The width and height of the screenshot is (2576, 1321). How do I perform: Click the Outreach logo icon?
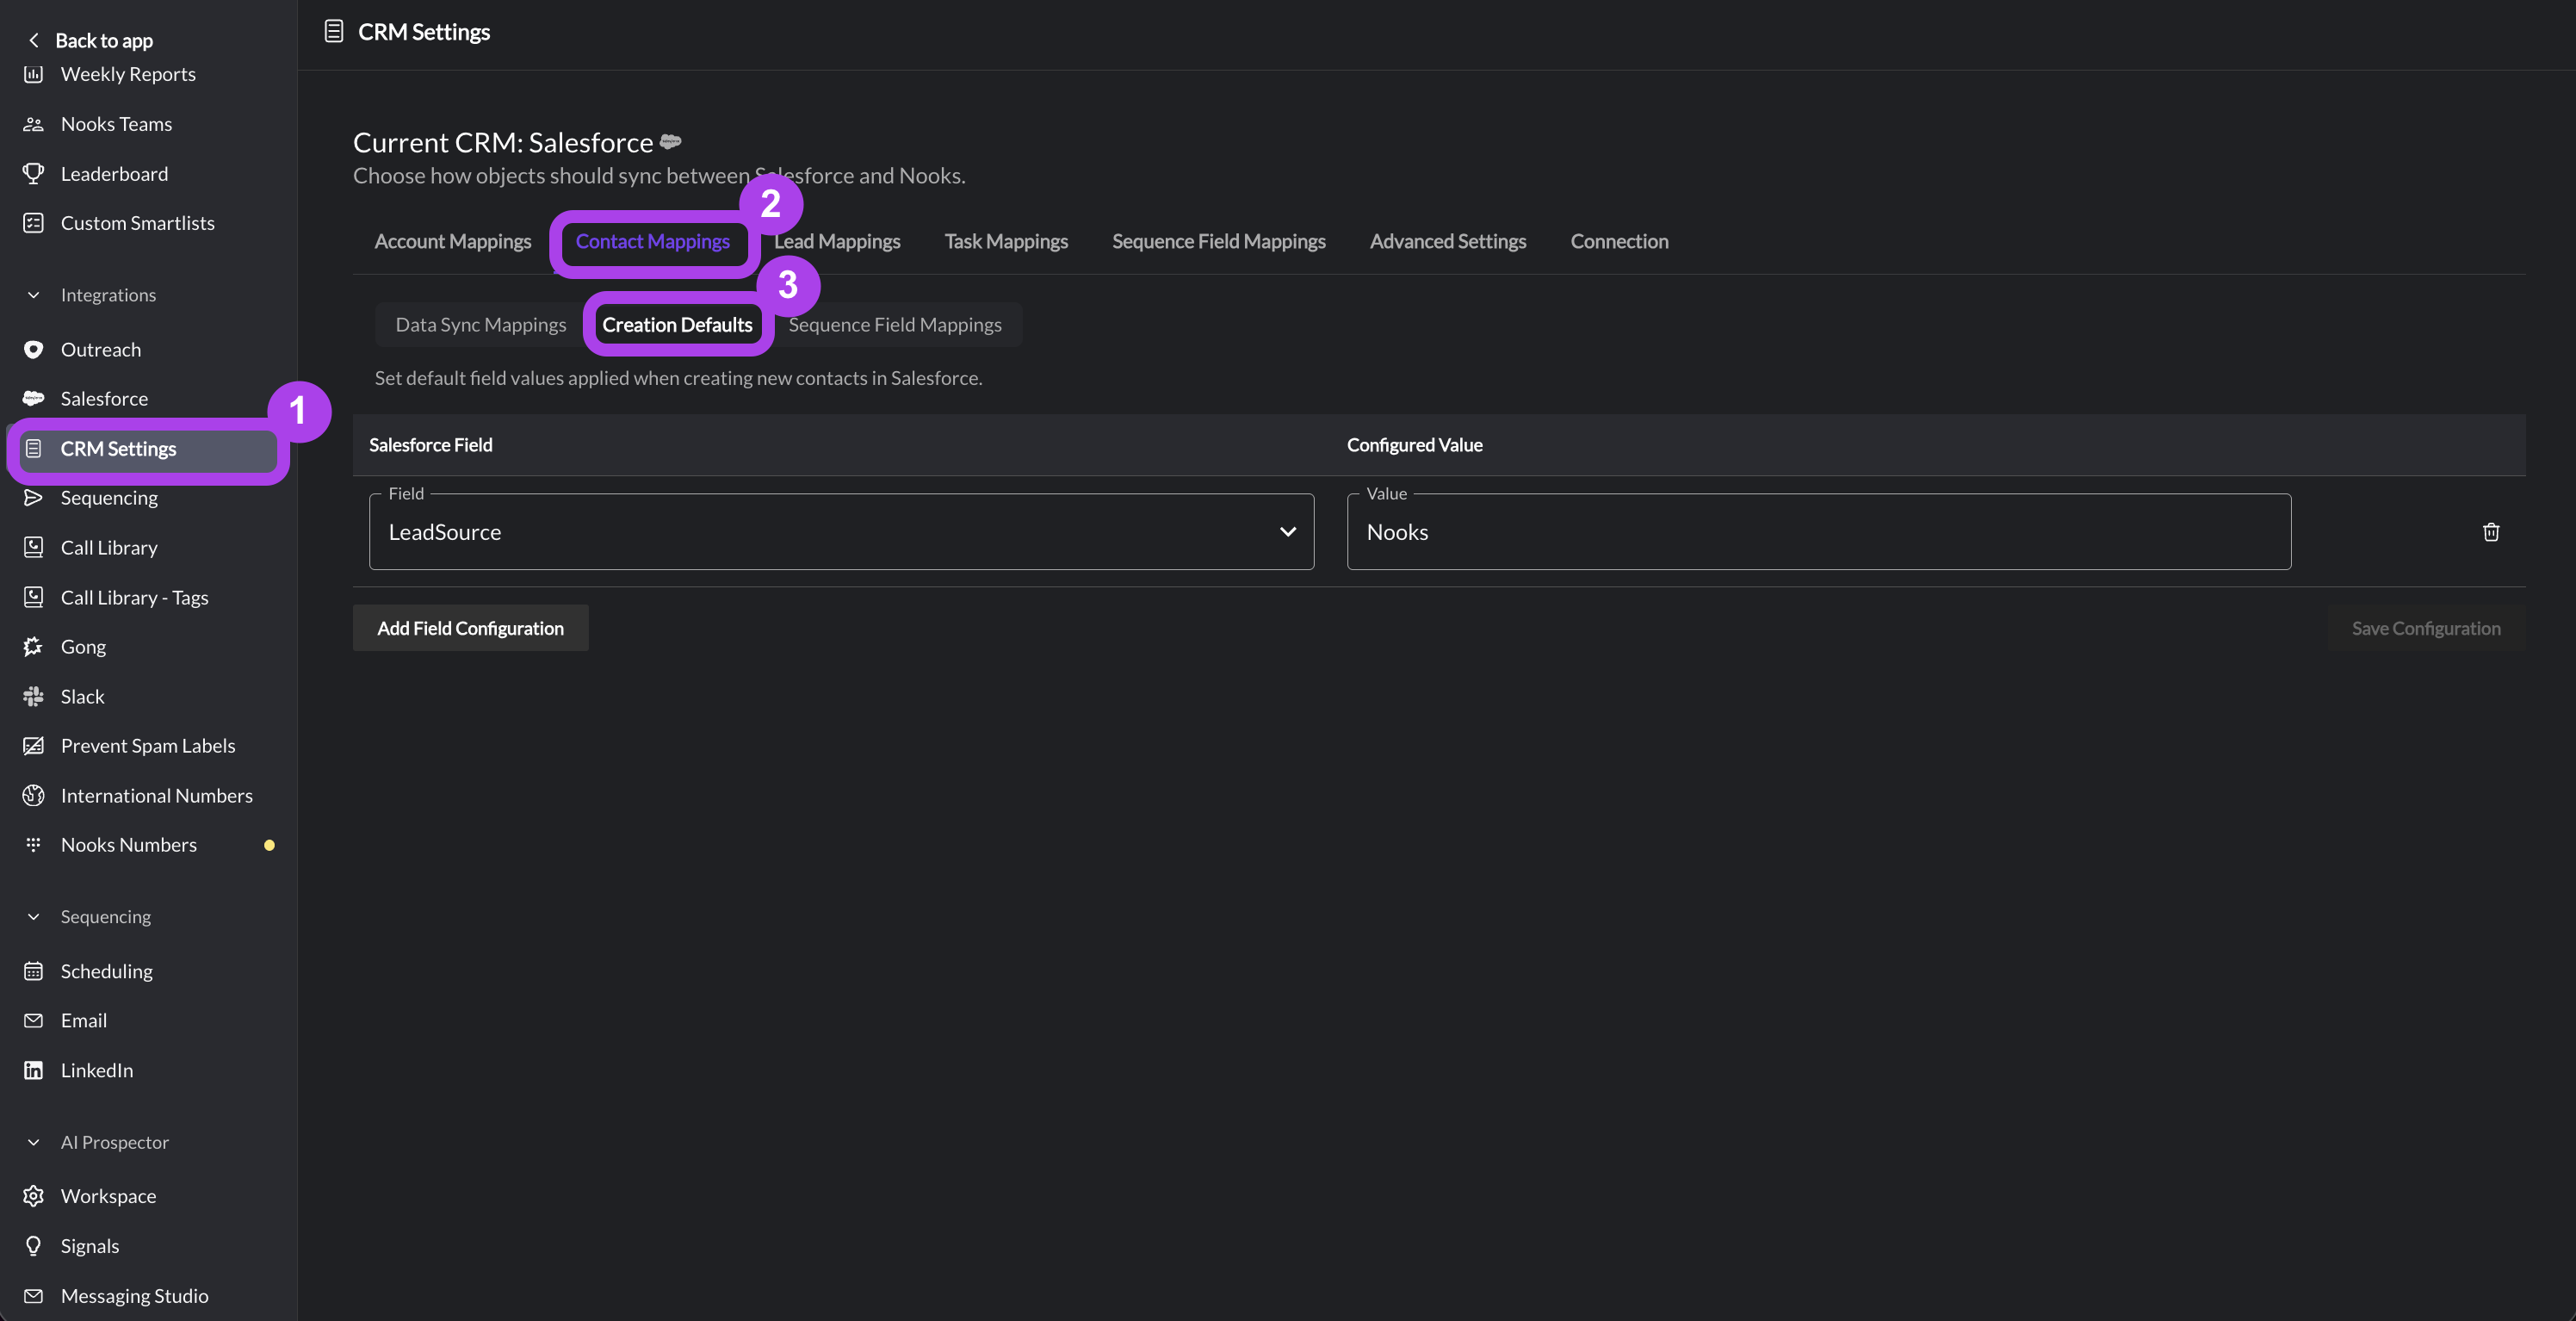tap(33, 350)
